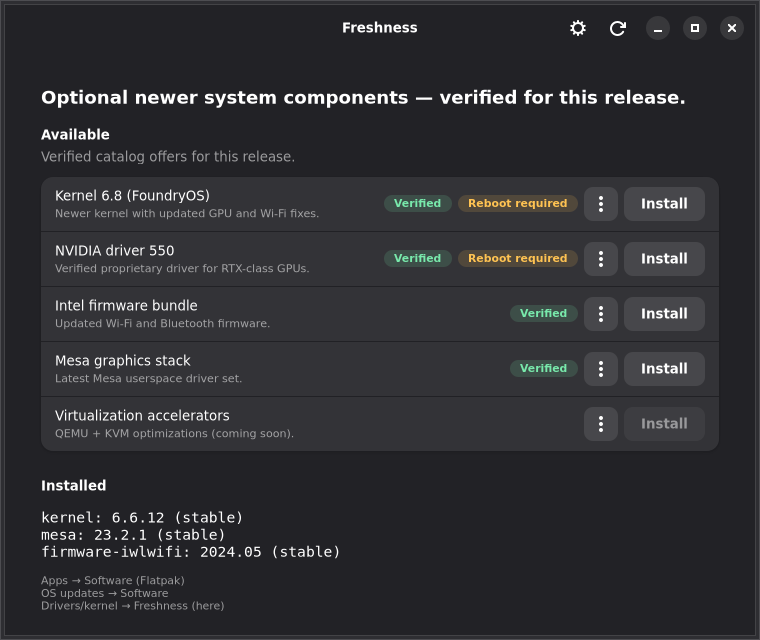Image resolution: width=760 pixels, height=640 pixels.
Task: Click the refresh catalog icon
Action: pos(618,28)
